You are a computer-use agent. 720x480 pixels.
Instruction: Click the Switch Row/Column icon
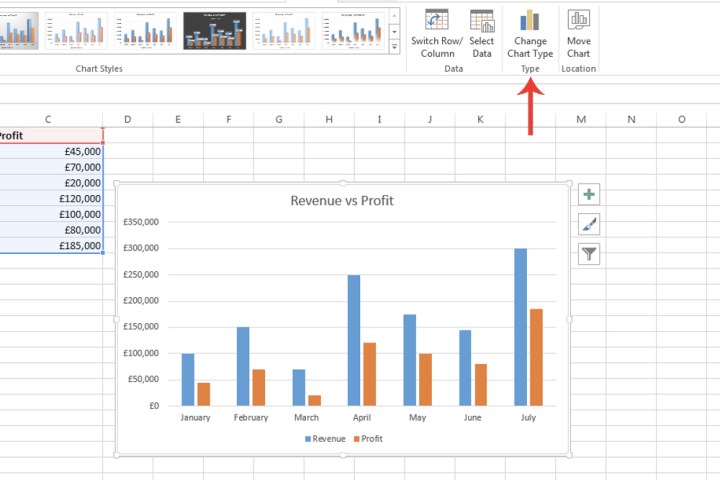pos(436,21)
